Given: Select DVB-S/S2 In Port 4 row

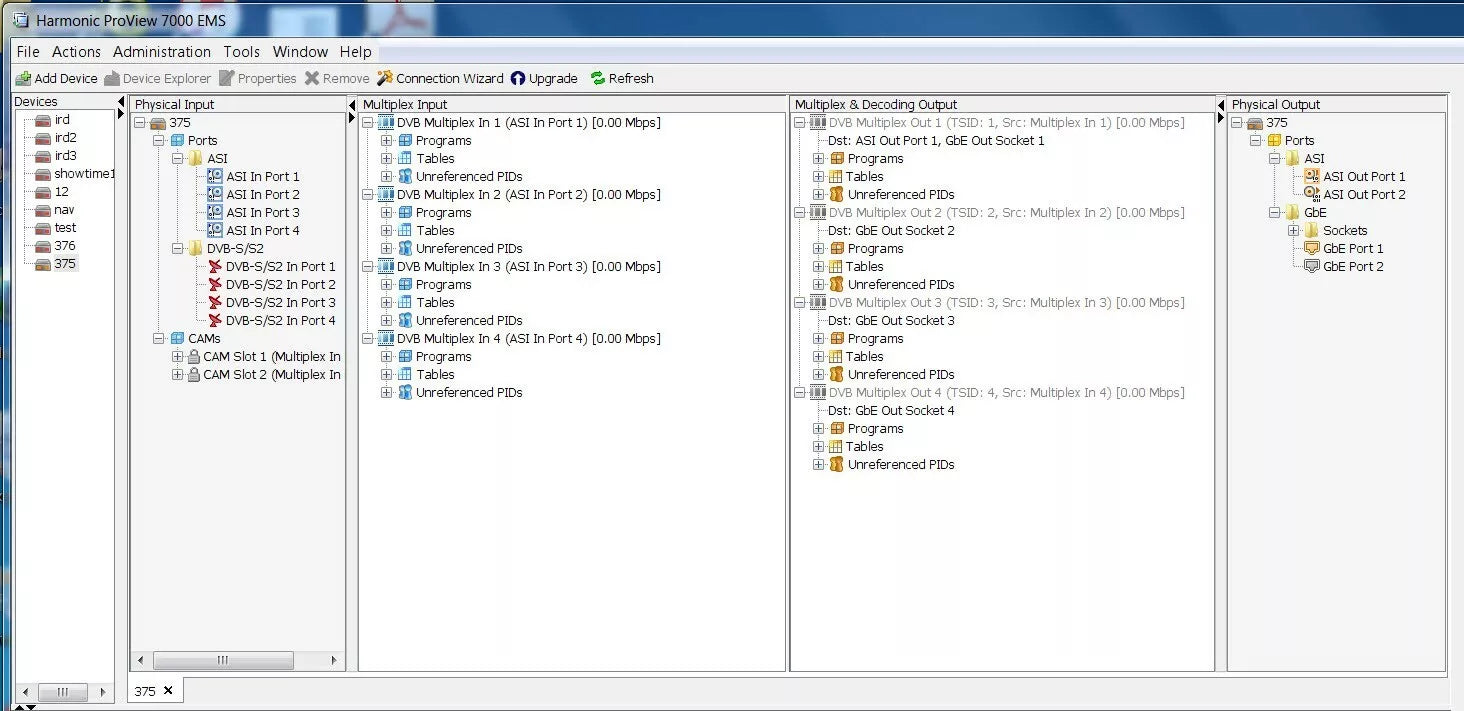Looking at the screenshot, I should [x=280, y=320].
